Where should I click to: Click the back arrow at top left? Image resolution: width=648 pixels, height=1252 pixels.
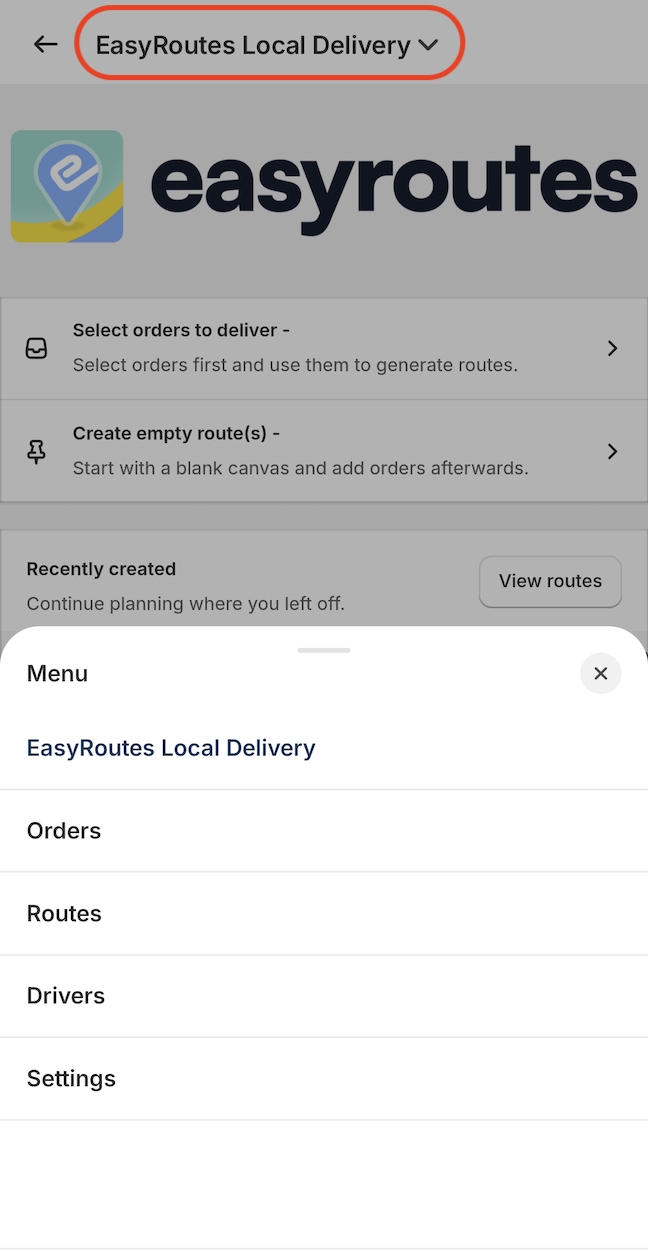[x=45, y=43]
